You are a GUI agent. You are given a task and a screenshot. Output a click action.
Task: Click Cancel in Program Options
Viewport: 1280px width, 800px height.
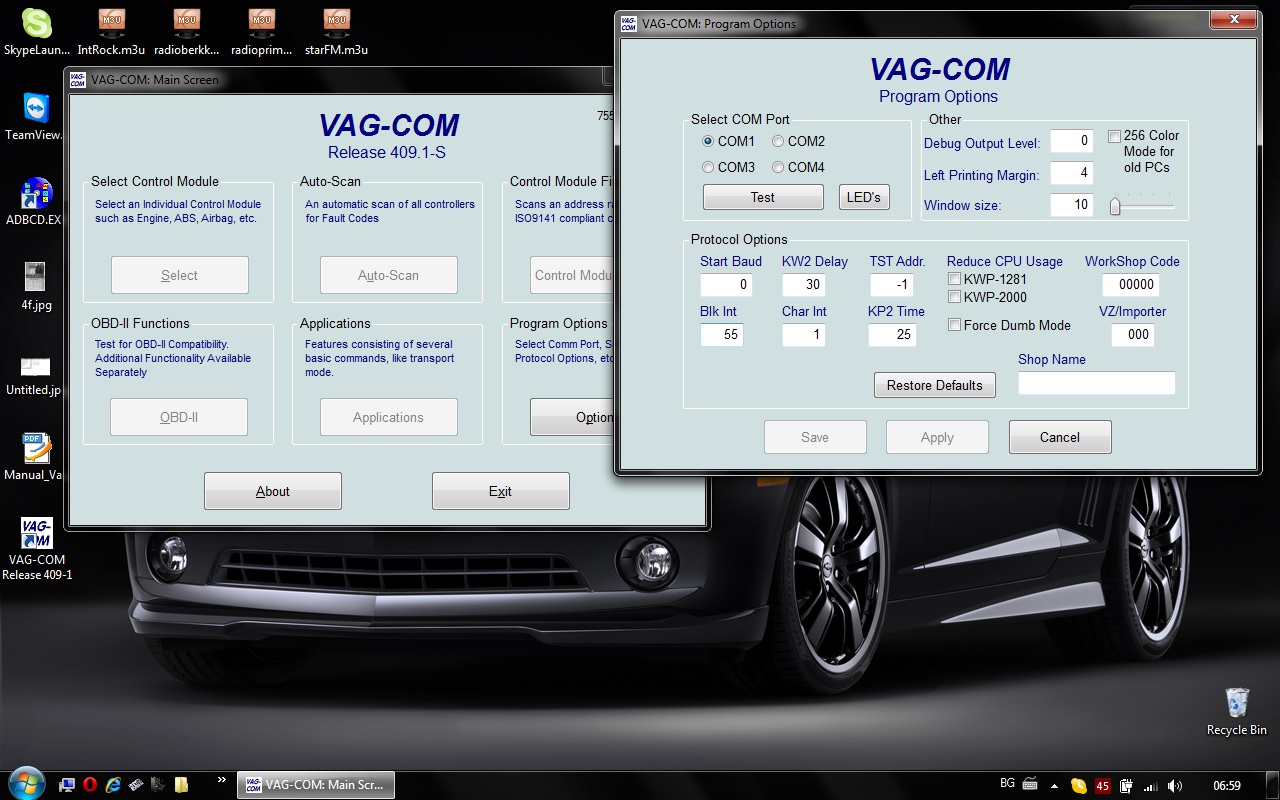click(x=1060, y=437)
